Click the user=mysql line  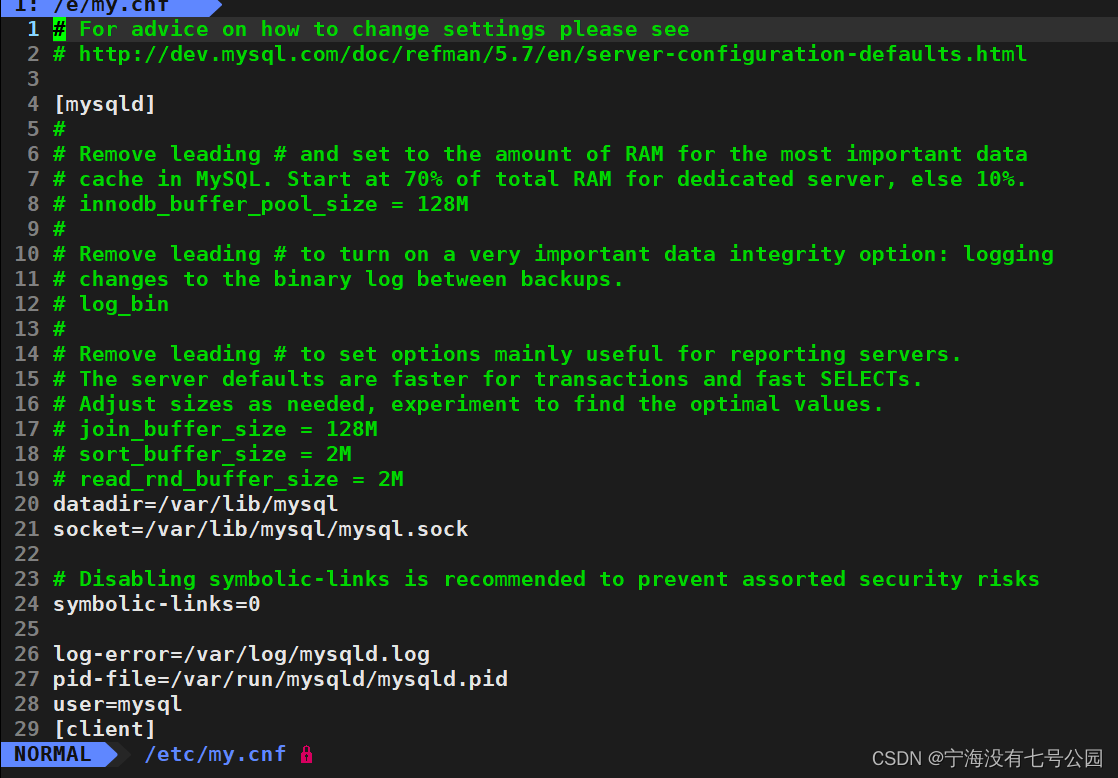coord(118,704)
